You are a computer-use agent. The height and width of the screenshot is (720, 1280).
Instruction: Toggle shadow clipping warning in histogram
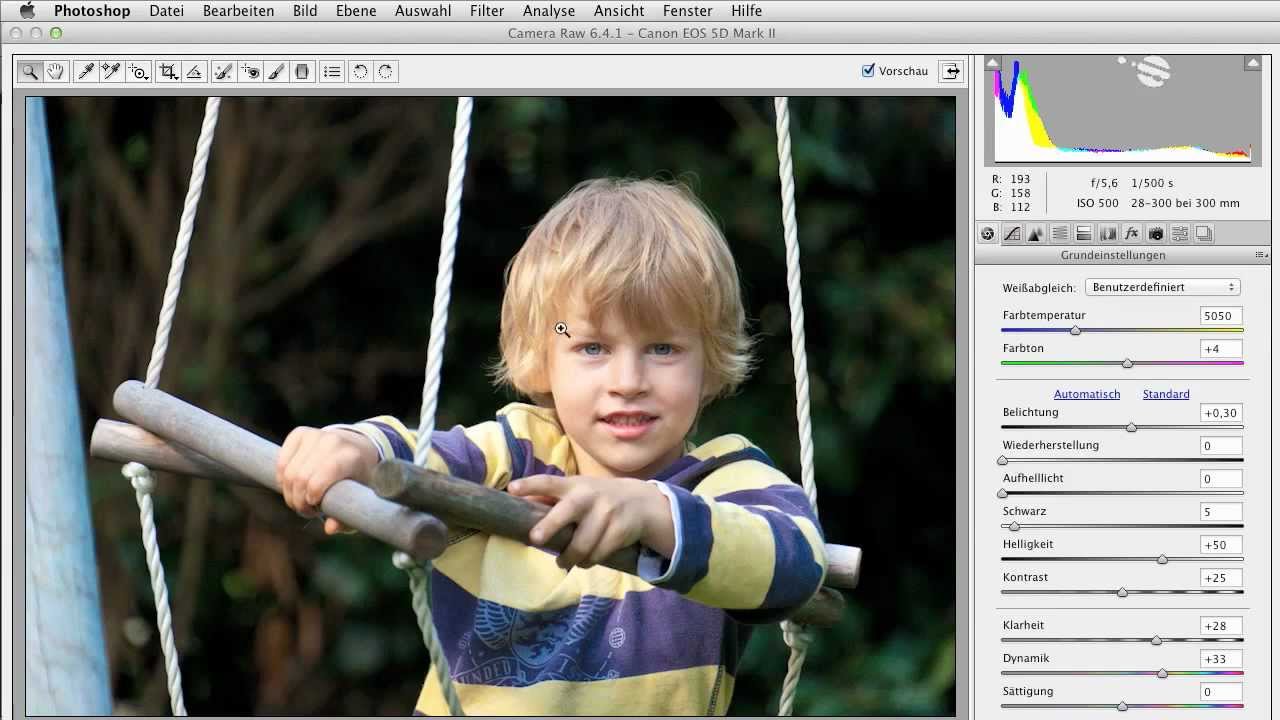pos(992,63)
